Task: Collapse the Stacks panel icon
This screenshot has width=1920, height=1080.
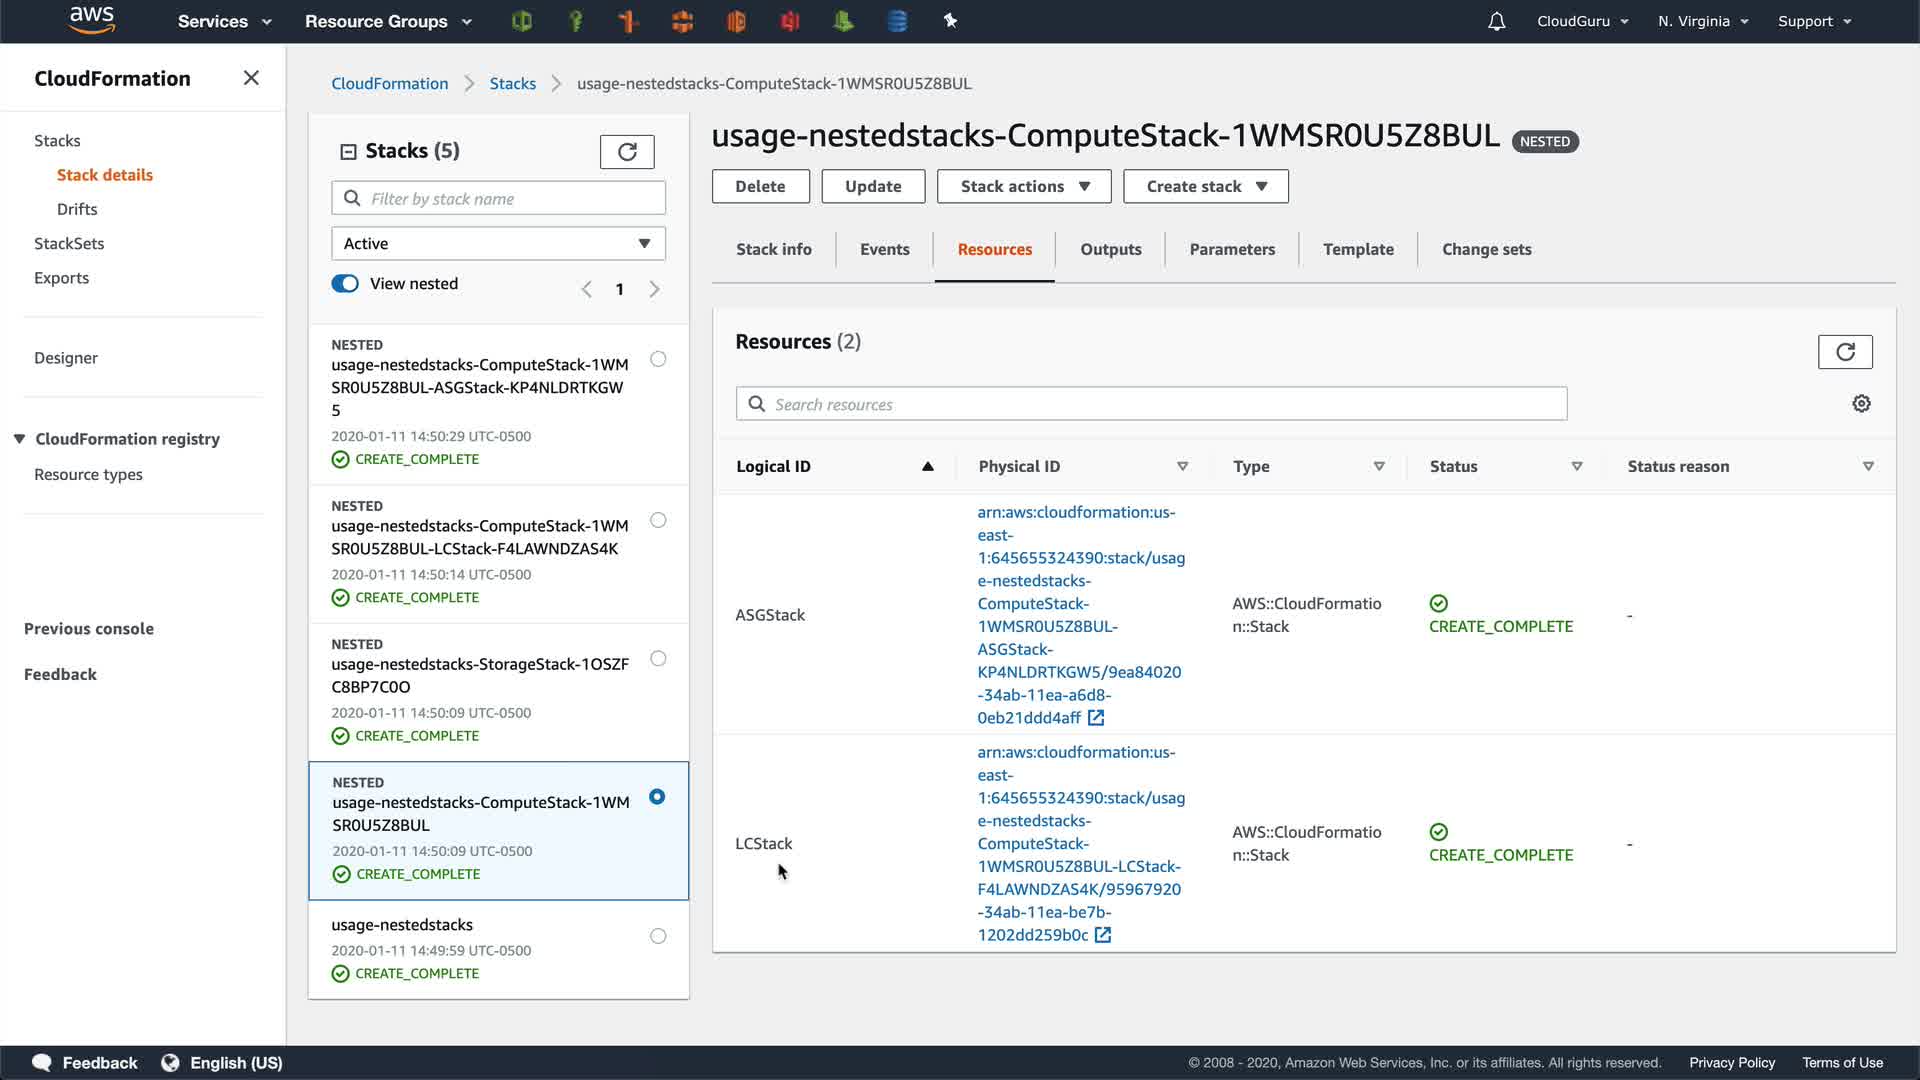Action: click(348, 152)
